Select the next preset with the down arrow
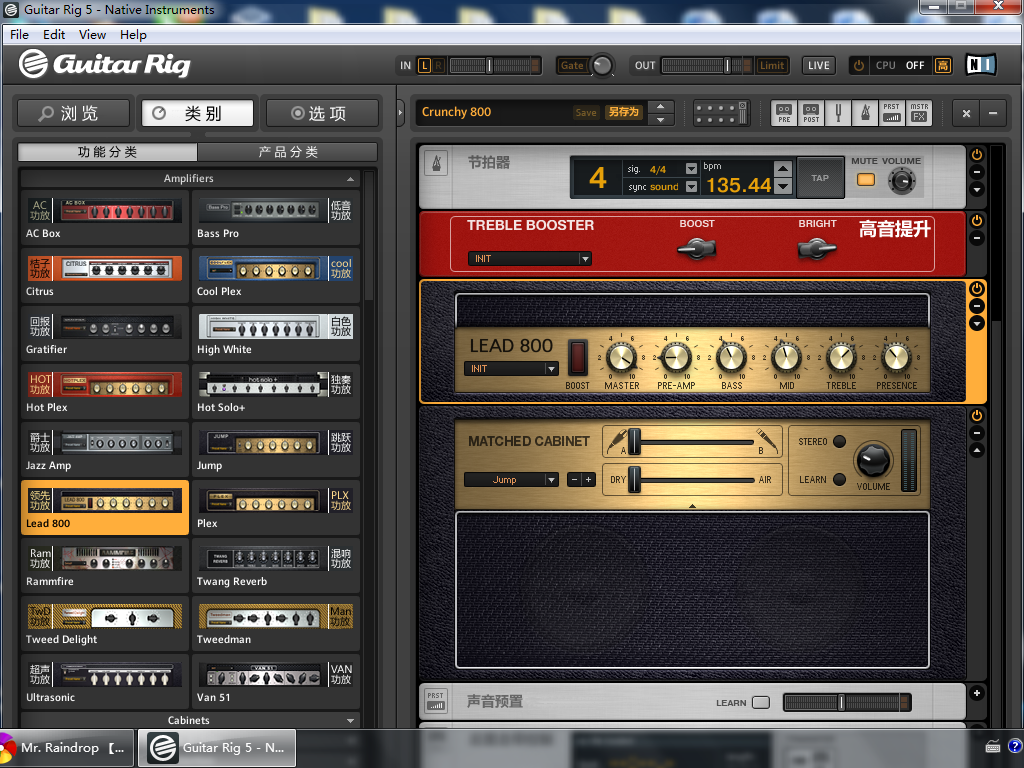The height and width of the screenshot is (768, 1024). (x=661, y=120)
